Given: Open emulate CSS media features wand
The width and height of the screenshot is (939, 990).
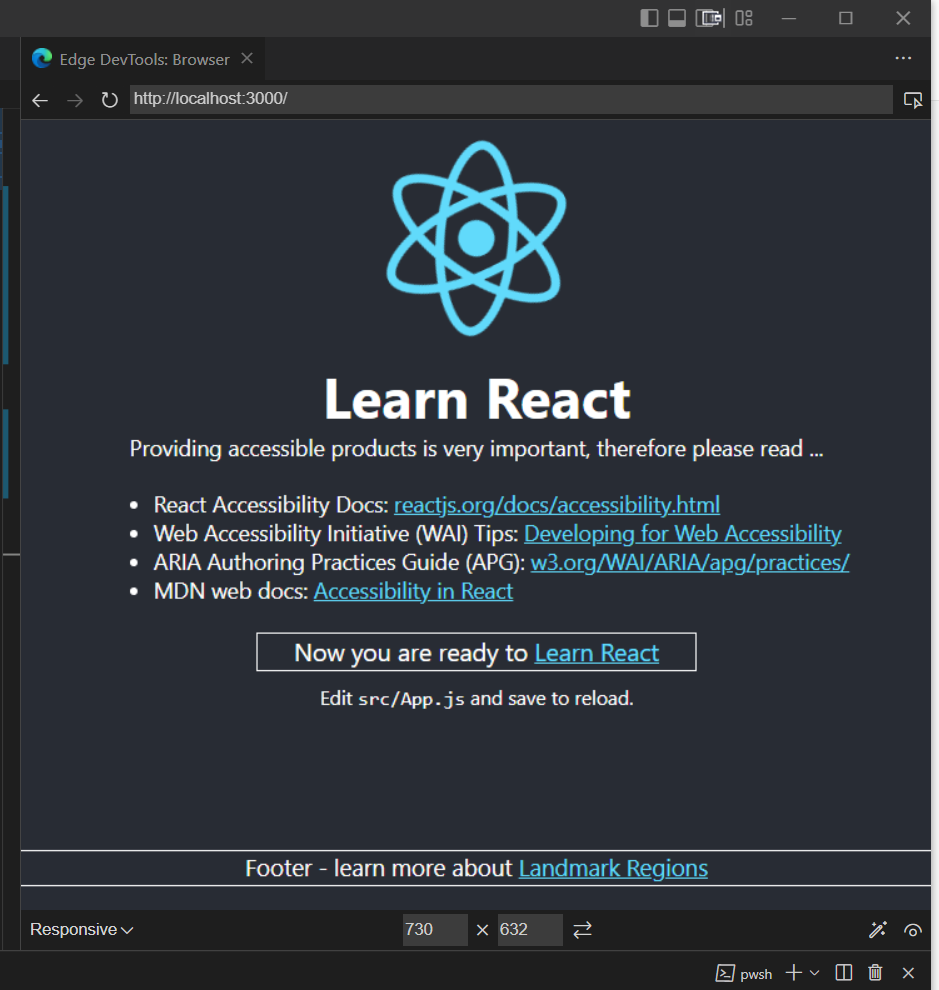Looking at the screenshot, I should point(878,929).
